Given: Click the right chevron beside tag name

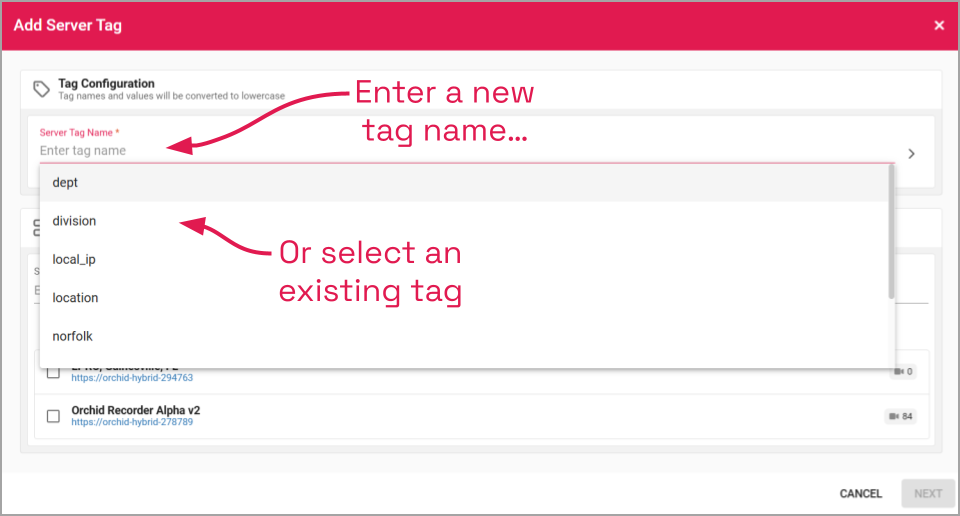Looking at the screenshot, I should point(912,154).
